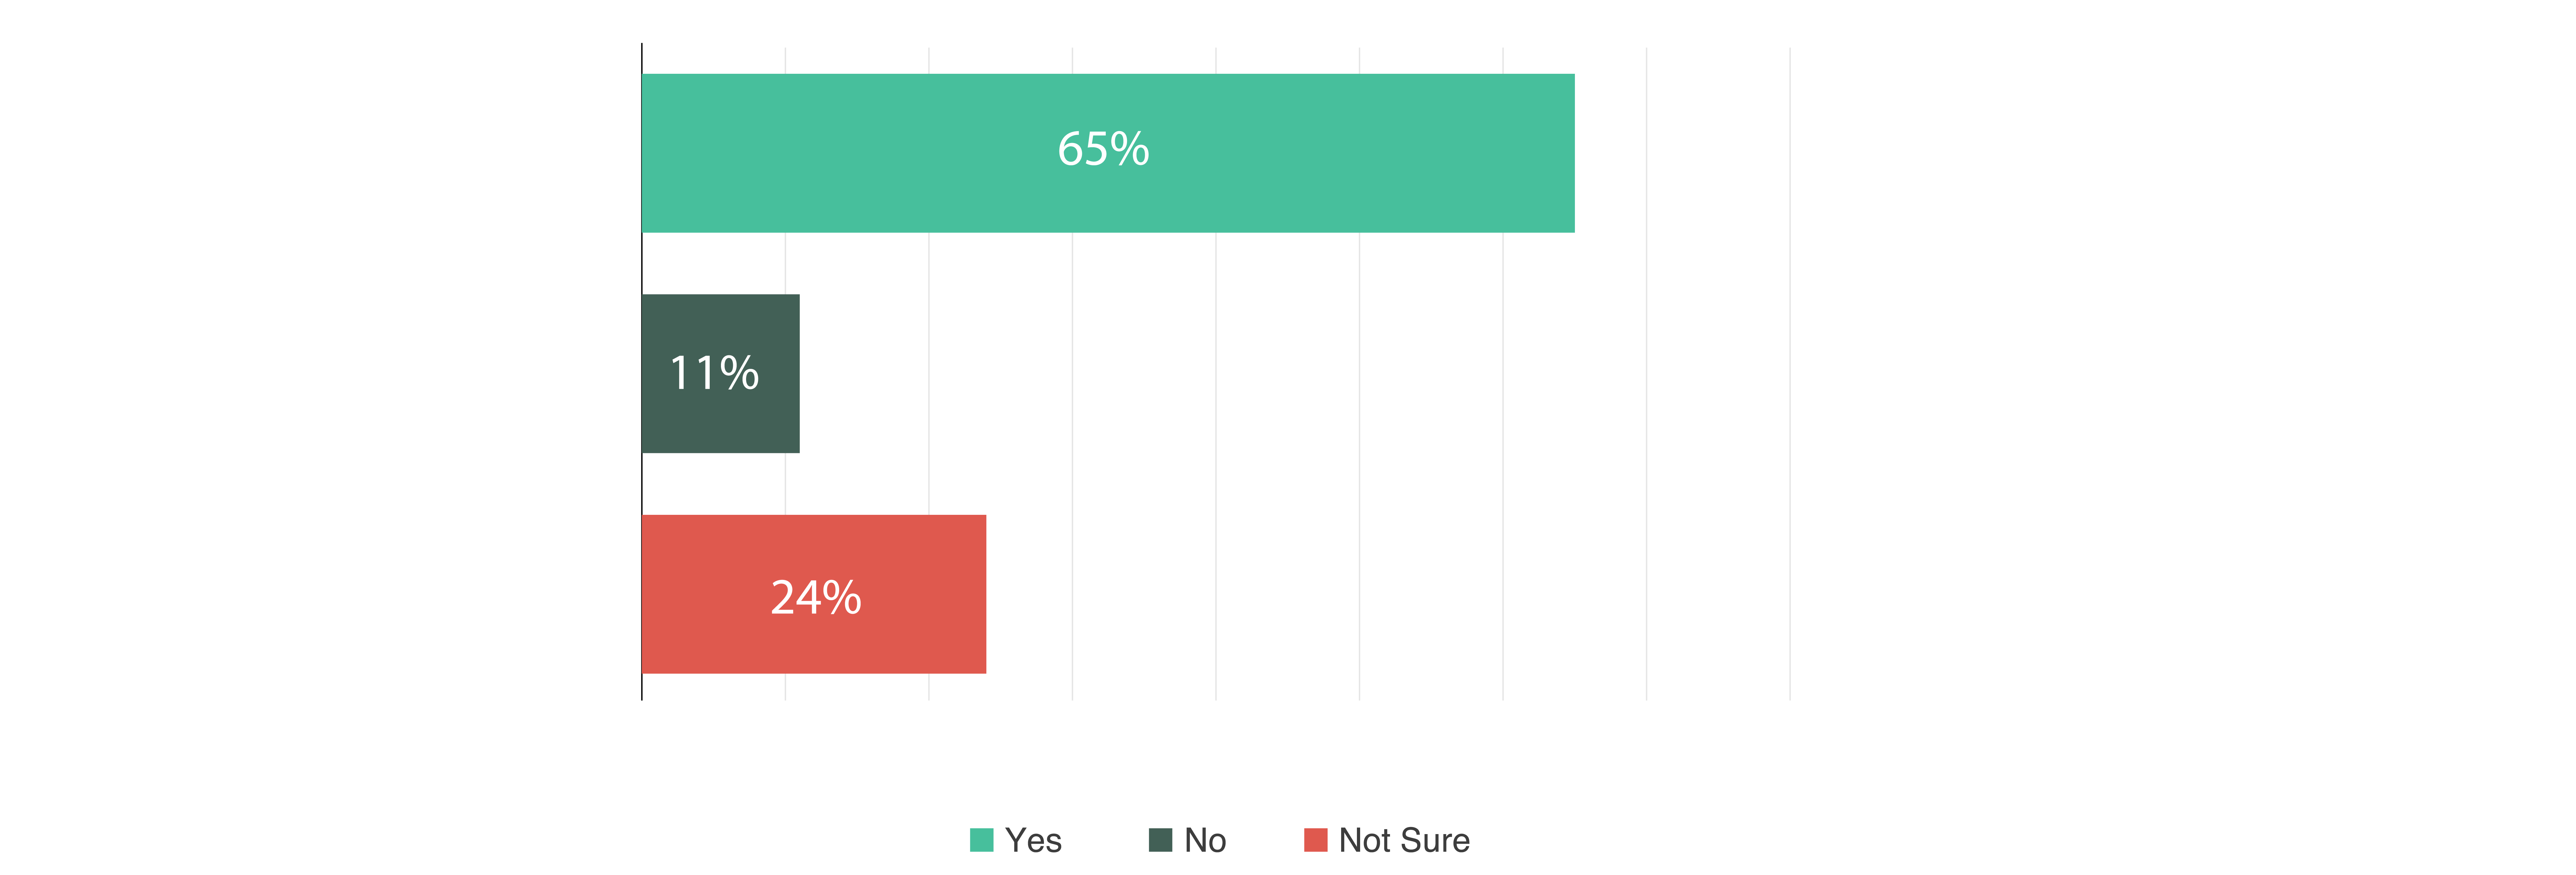Click the red Not Sure legend swatch
2576x875 pixels.
(x=1315, y=840)
